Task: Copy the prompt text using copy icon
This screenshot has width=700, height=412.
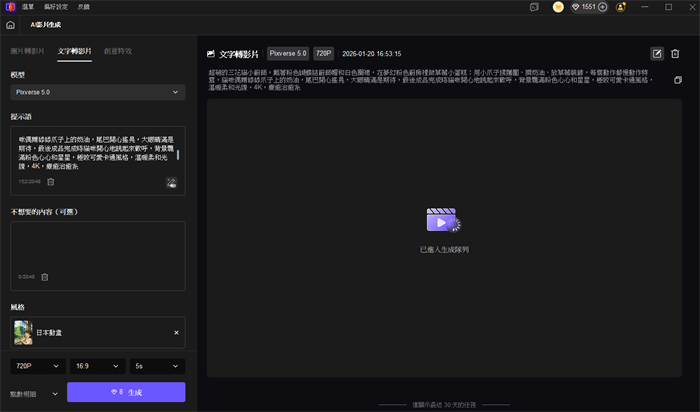Action: click(678, 80)
